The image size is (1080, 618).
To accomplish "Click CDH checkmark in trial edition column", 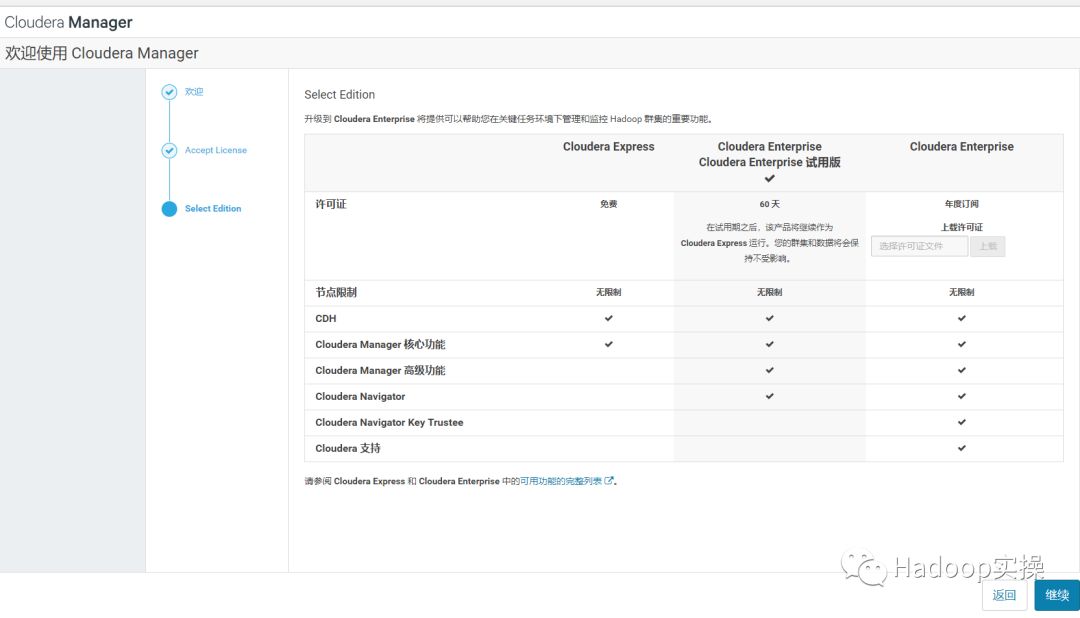I will pos(769,318).
